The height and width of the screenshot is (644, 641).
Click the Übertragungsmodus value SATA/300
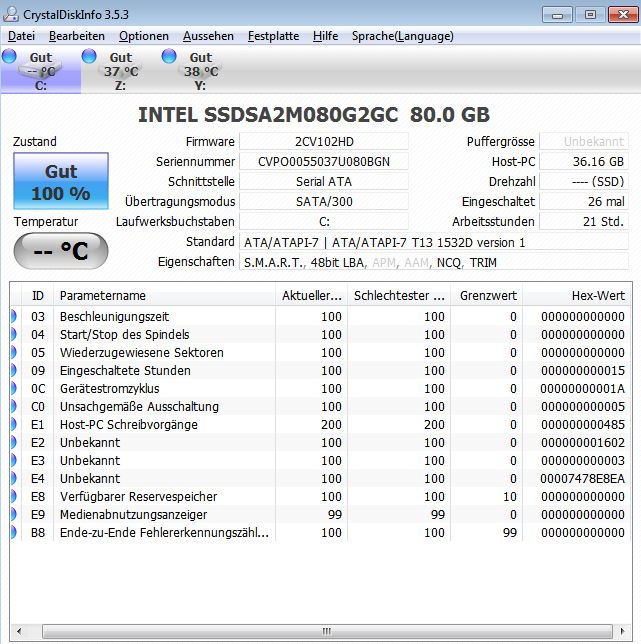(x=324, y=202)
